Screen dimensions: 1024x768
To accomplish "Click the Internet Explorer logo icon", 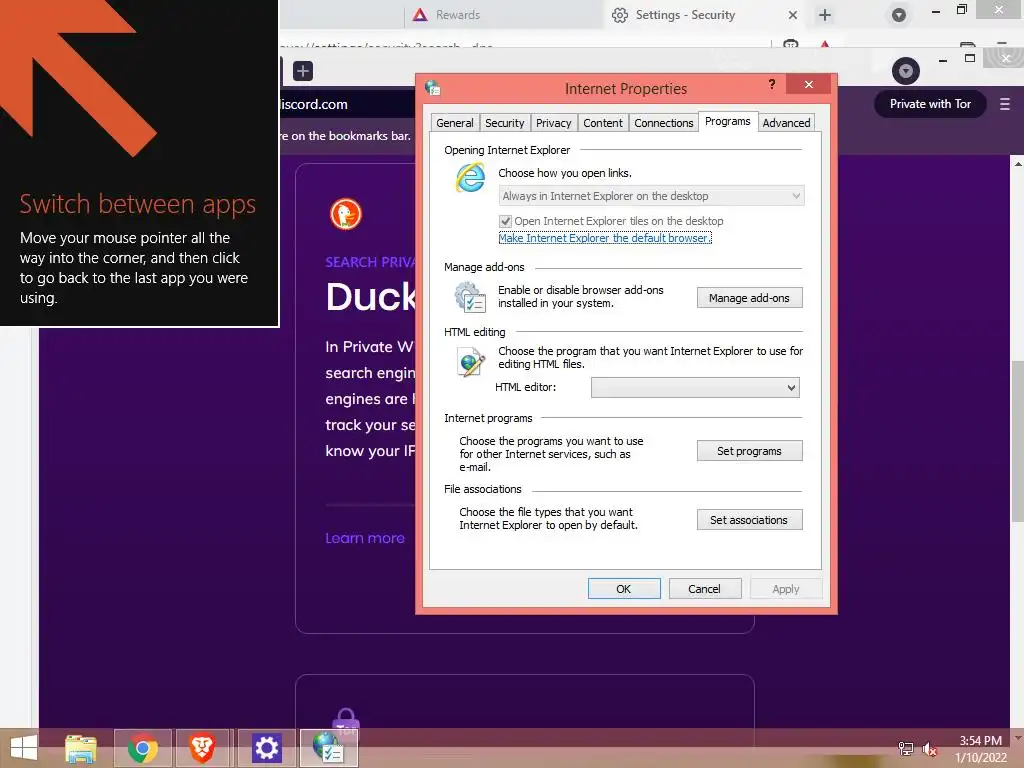I will [x=470, y=178].
